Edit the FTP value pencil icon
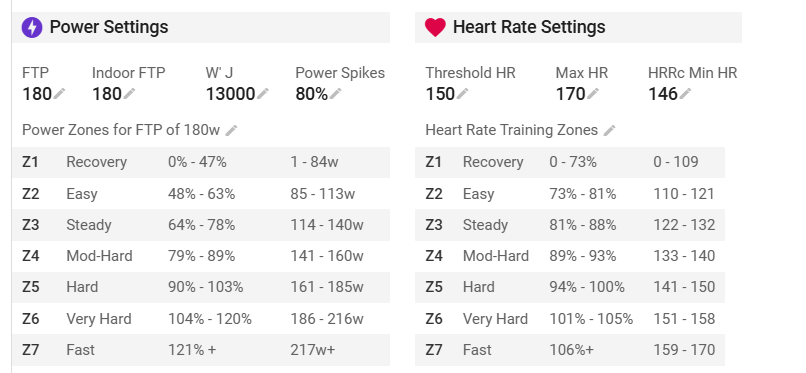This screenshot has height=373, width=806. tap(60, 94)
